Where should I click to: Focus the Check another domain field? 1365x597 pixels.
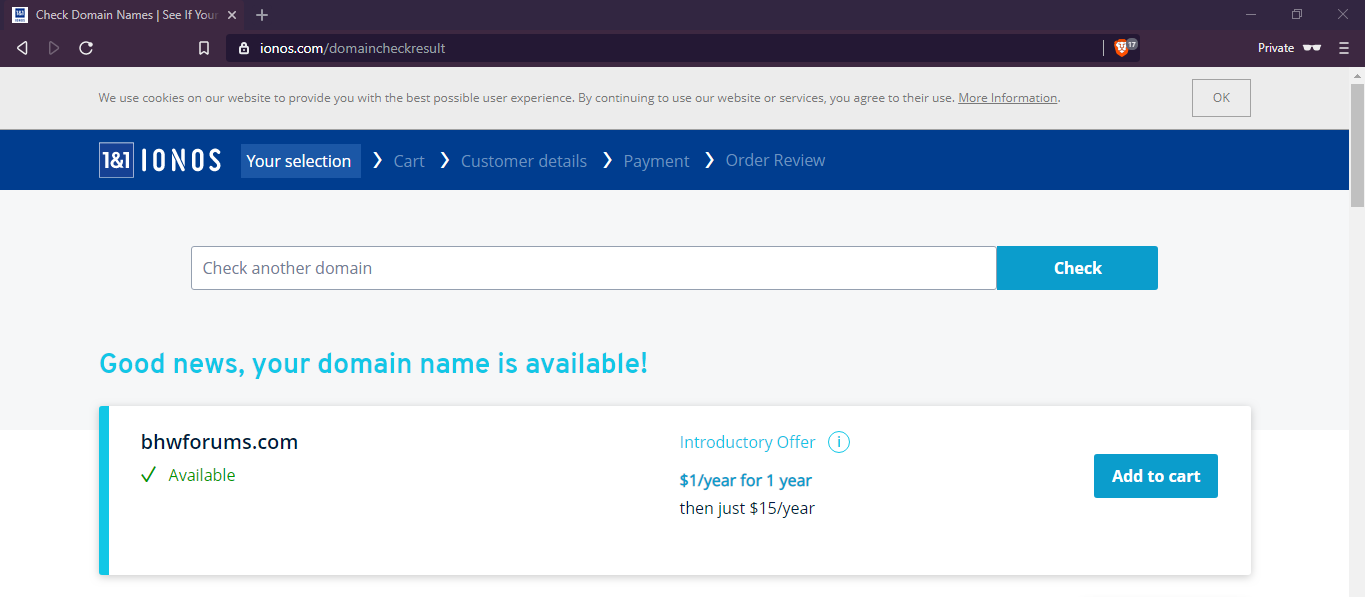594,268
